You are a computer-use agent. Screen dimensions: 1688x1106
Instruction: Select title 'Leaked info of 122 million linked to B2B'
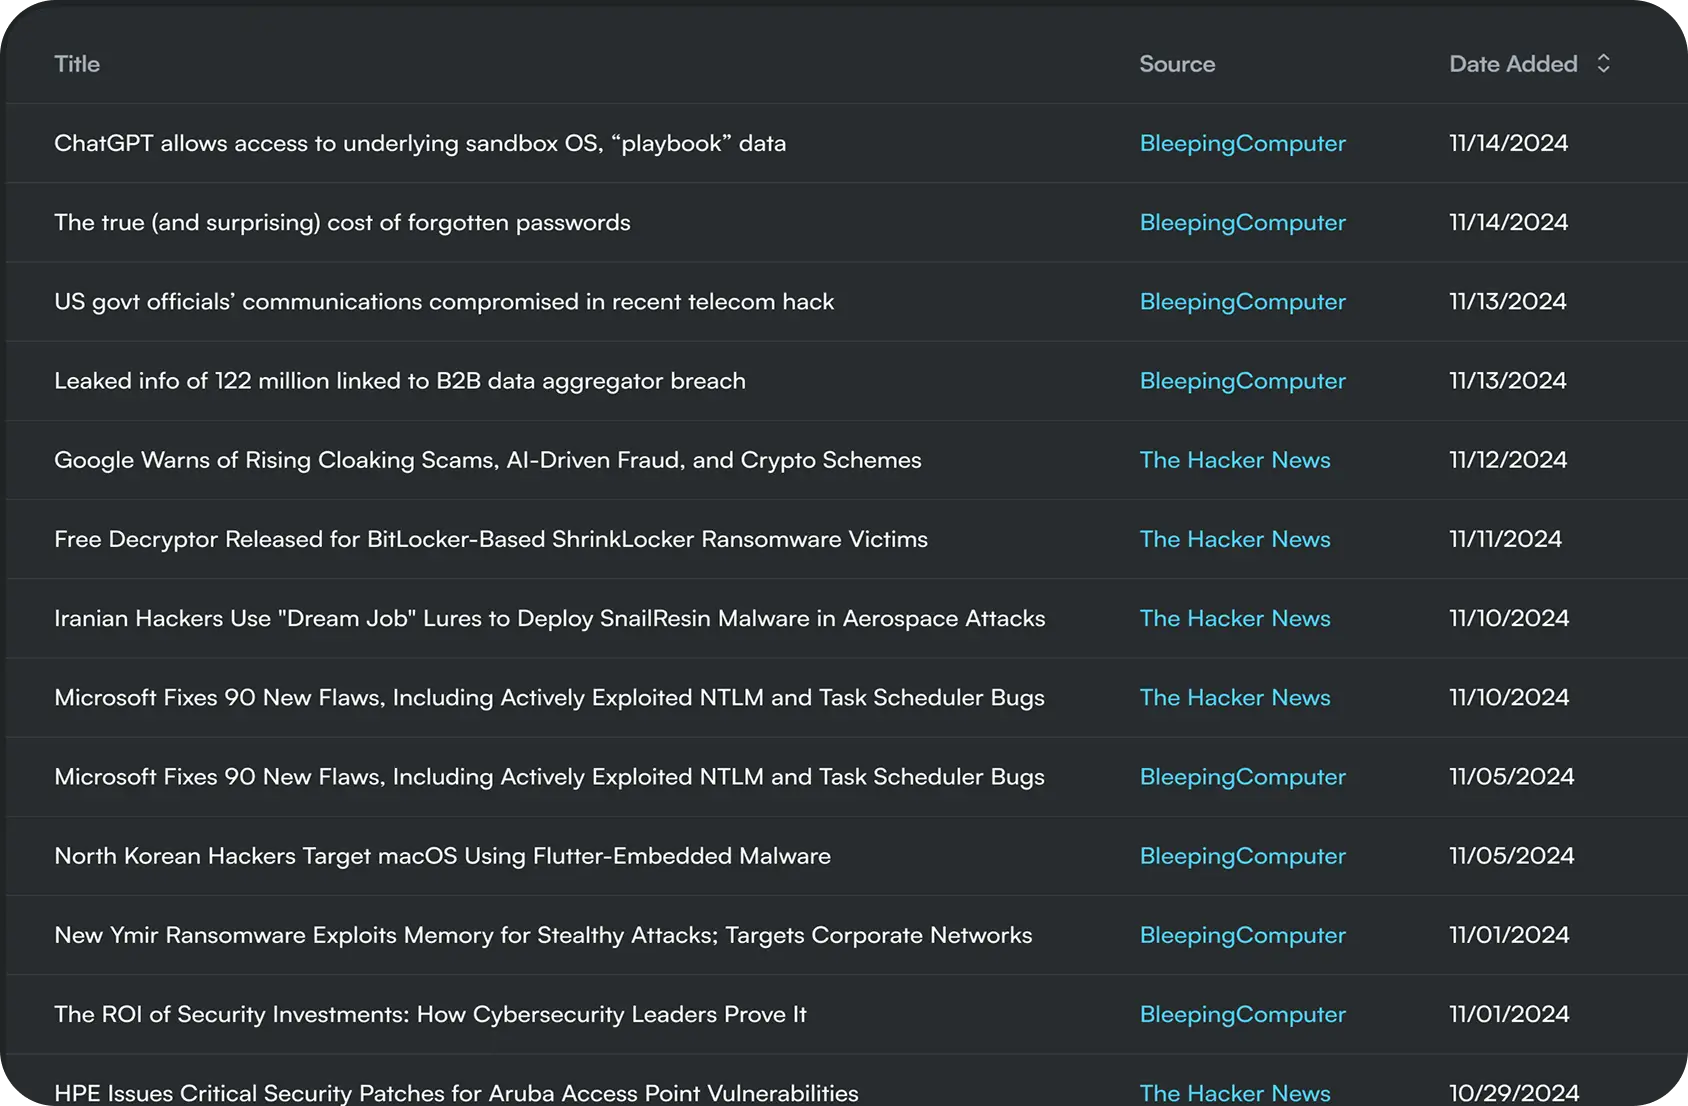400,380
